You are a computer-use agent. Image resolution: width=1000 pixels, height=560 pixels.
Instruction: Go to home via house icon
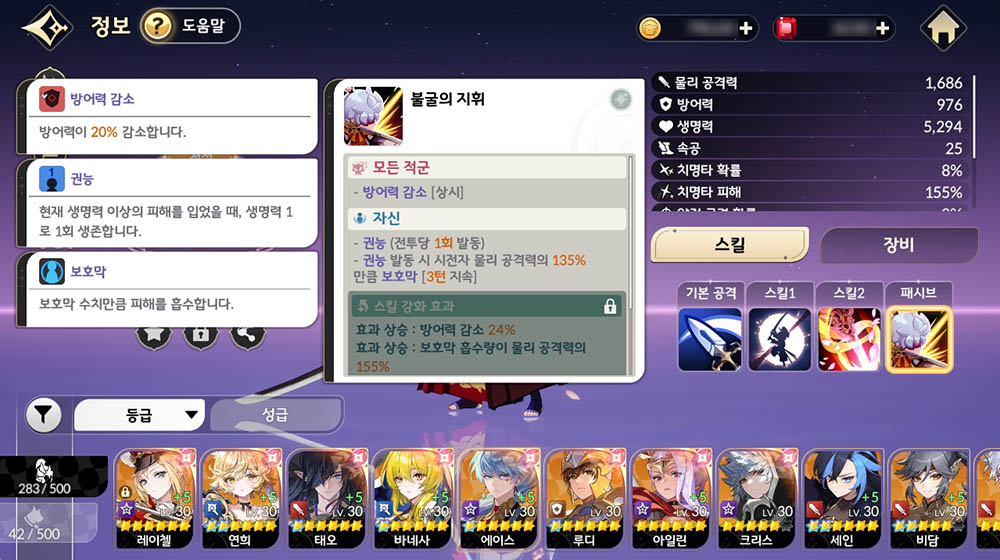[x=943, y=28]
